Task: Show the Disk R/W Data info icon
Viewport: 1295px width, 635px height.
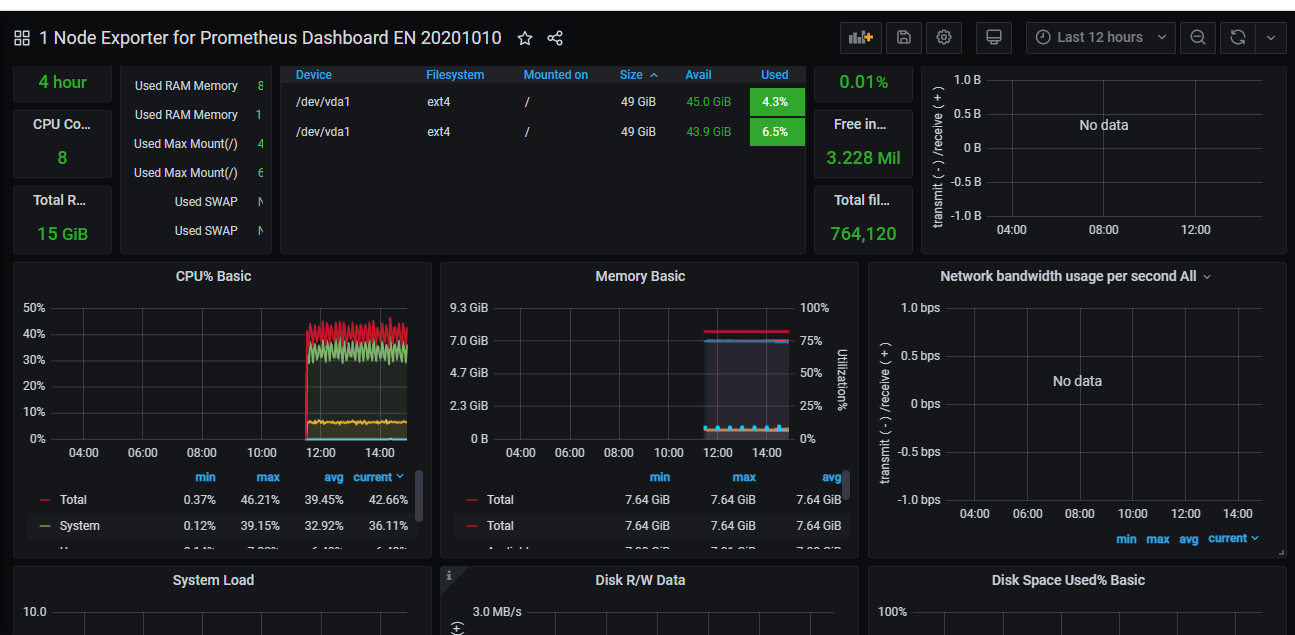Action: point(450,575)
